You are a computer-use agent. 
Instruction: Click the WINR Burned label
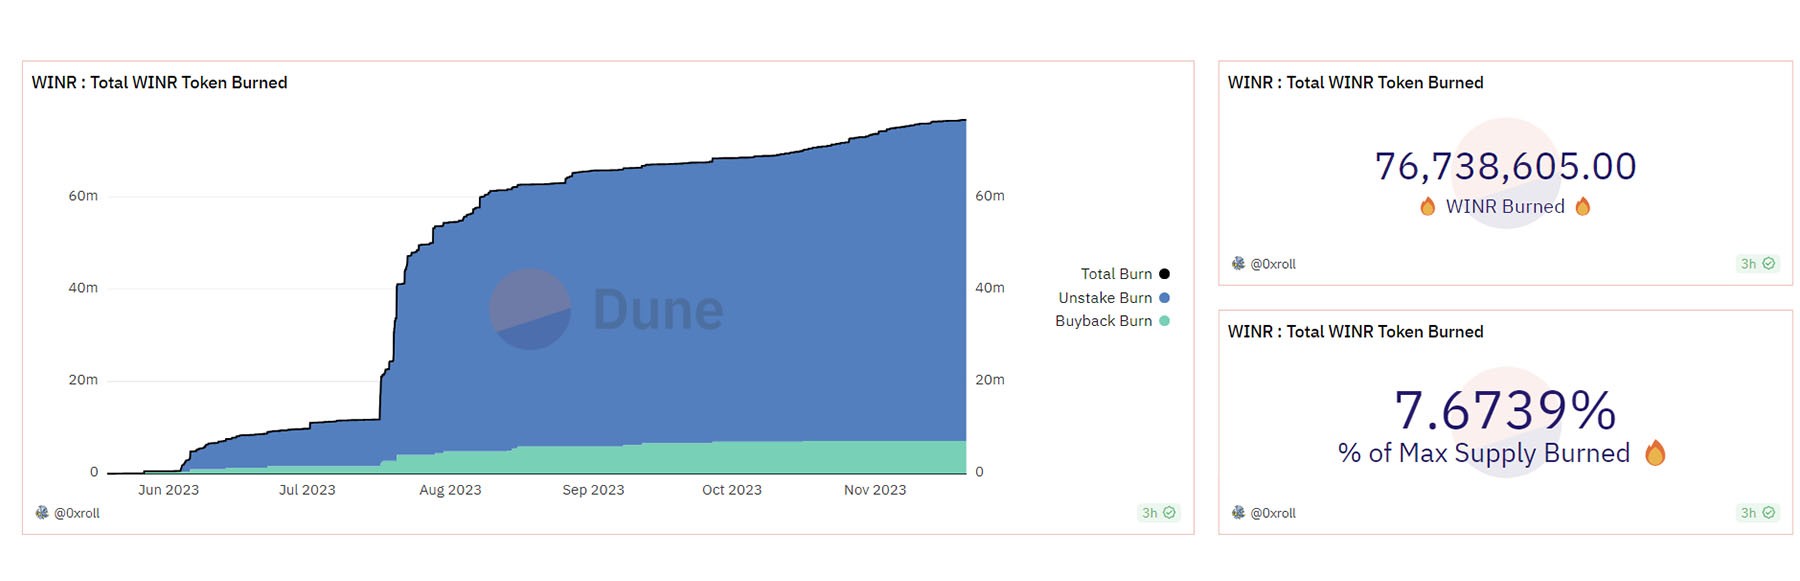pyautogui.click(x=1505, y=206)
